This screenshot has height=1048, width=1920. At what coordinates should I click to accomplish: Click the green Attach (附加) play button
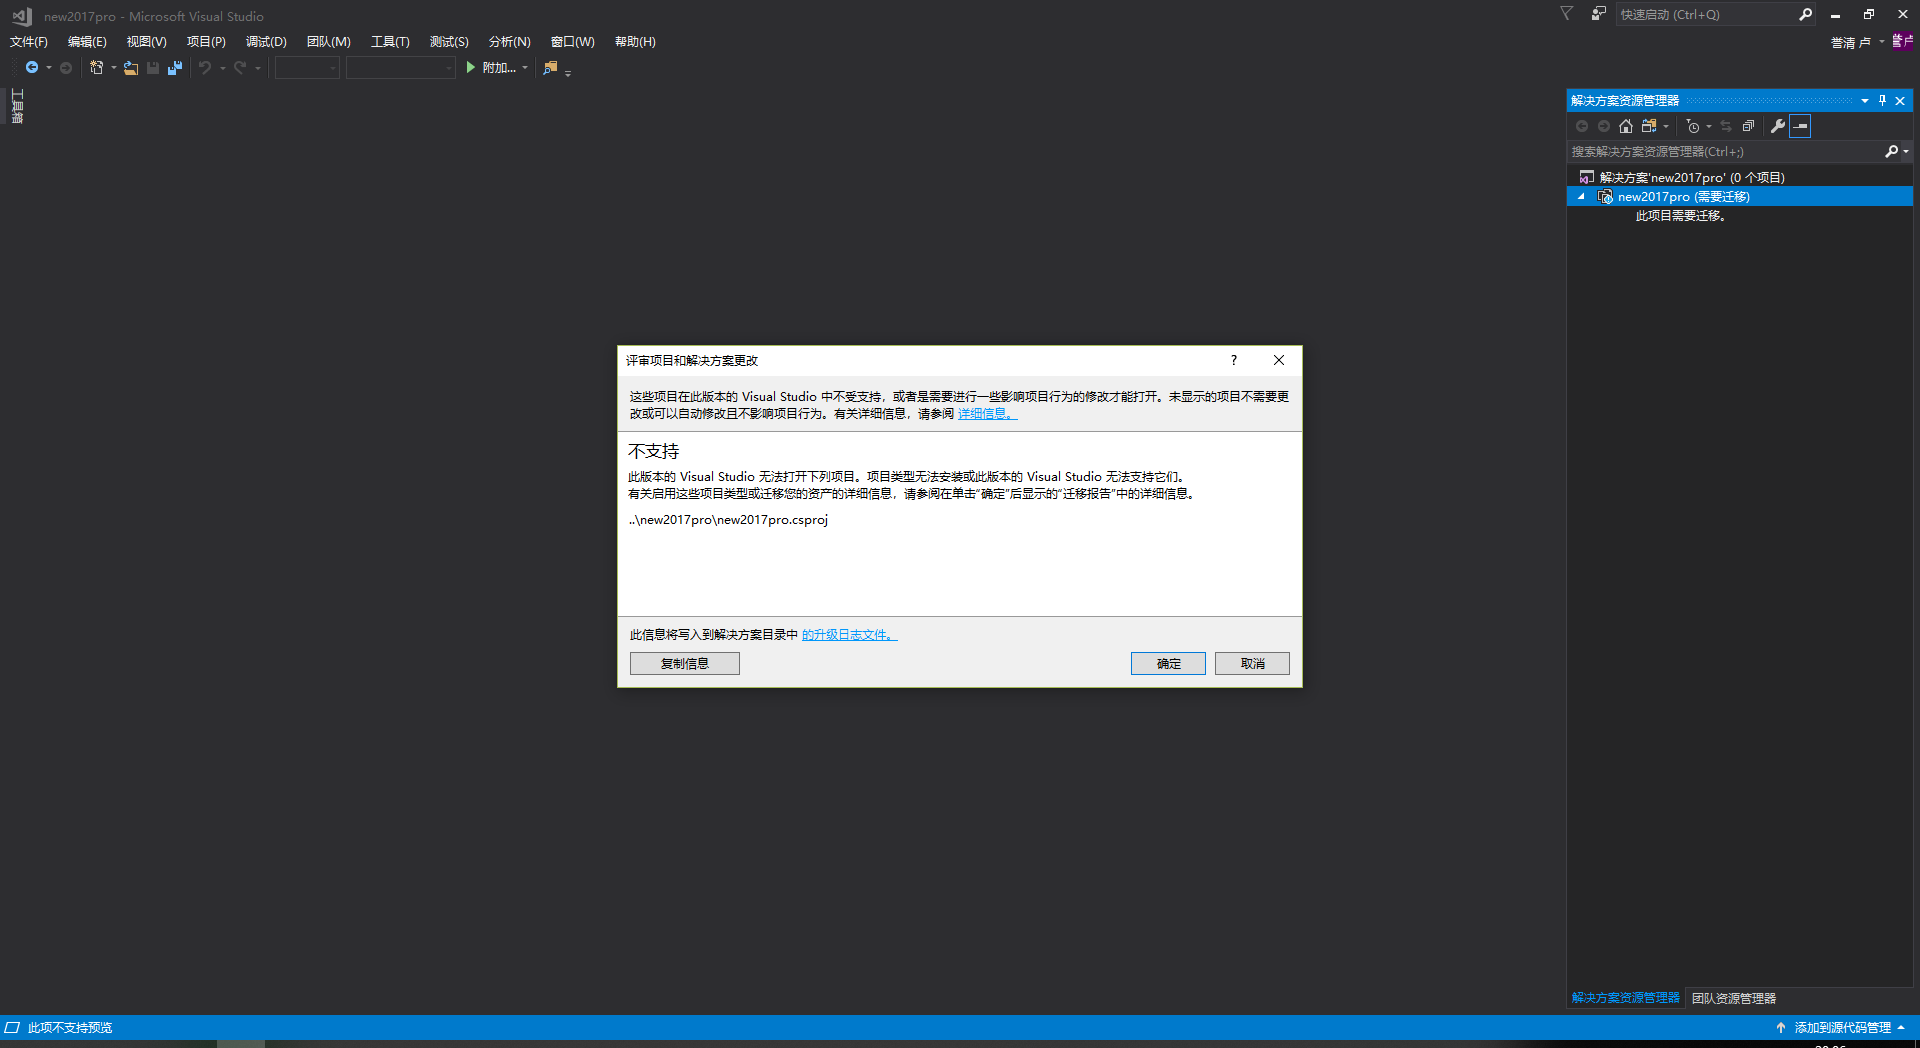click(490, 68)
